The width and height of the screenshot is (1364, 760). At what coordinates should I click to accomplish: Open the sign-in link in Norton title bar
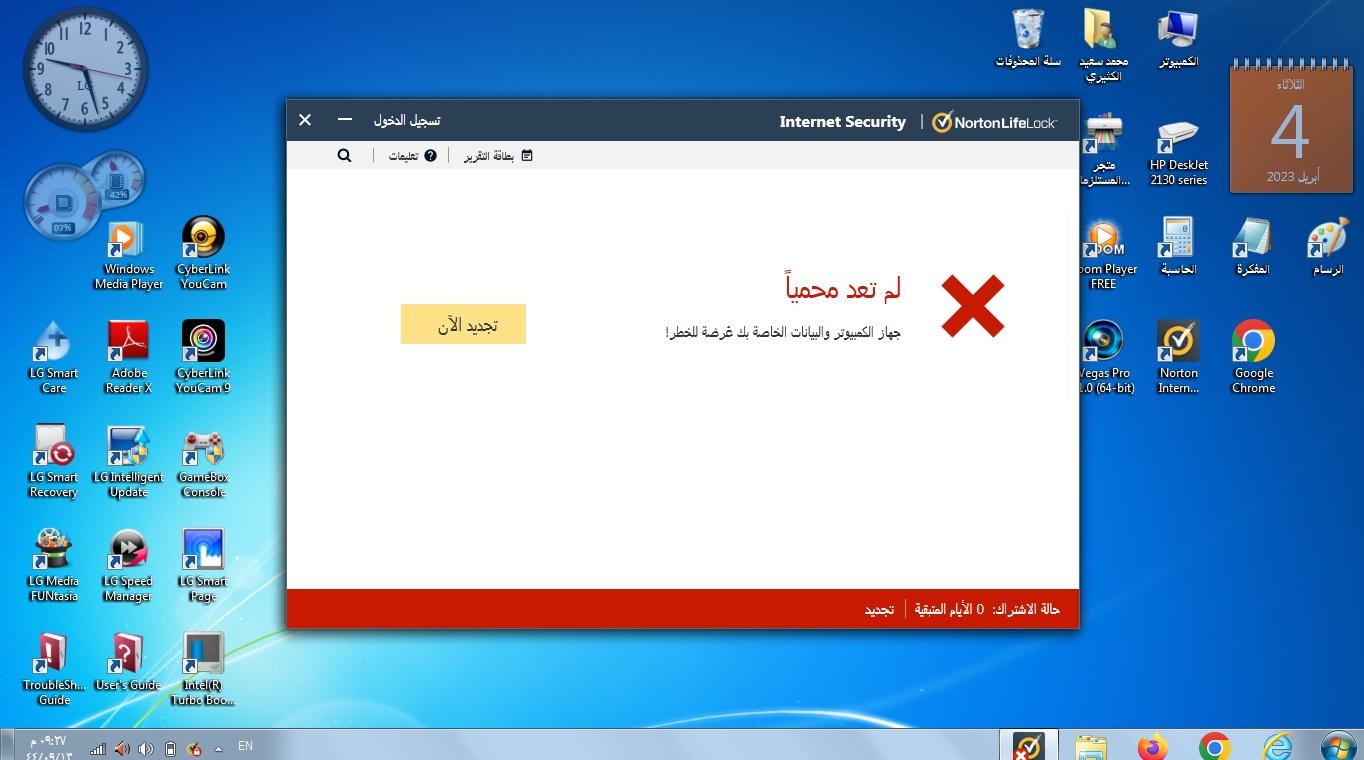[x=407, y=120]
